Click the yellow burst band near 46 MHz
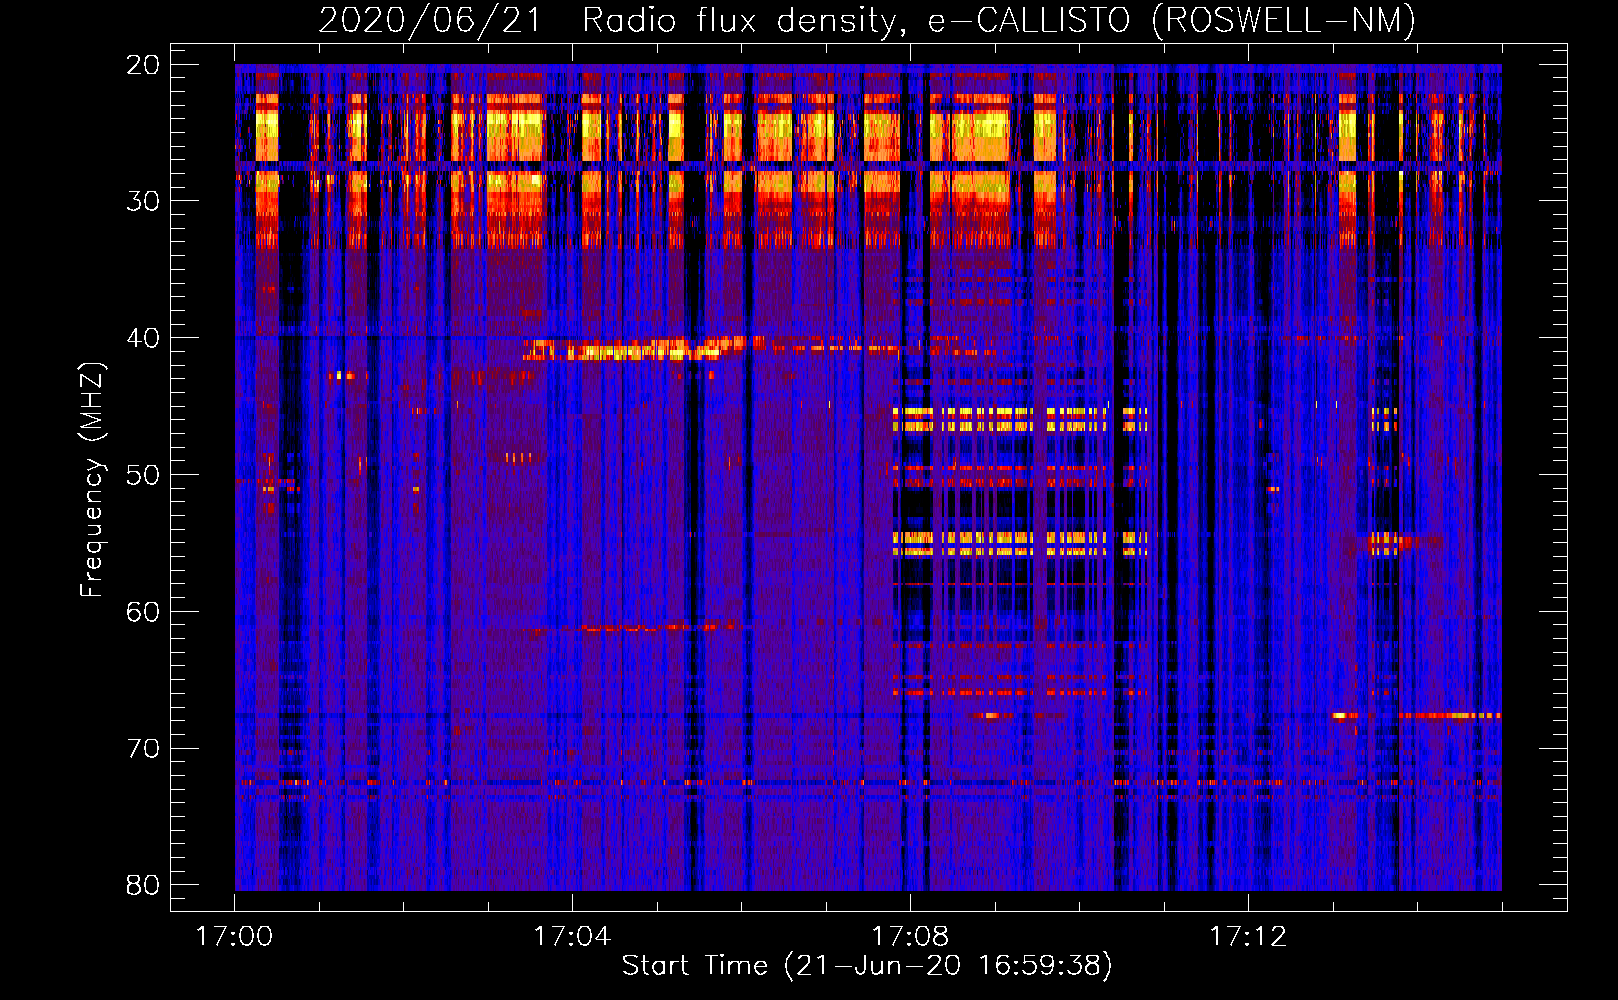The width and height of the screenshot is (1618, 1000). (x=1020, y=419)
